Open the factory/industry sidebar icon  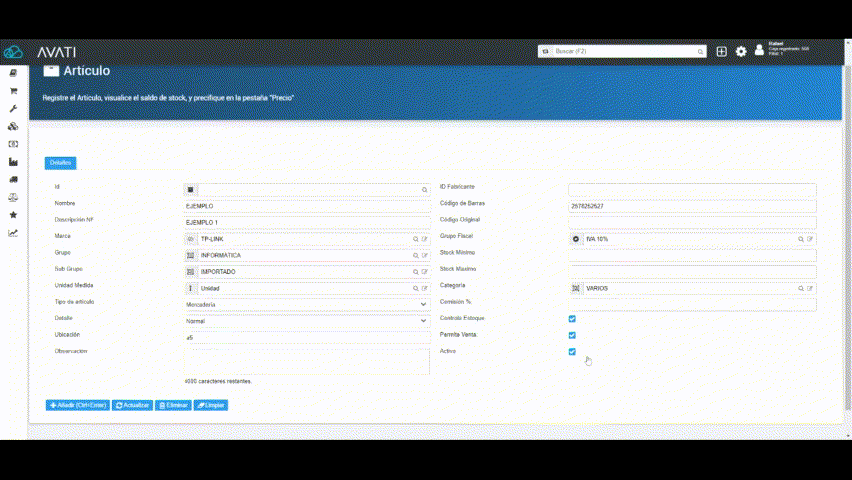pyautogui.click(x=13, y=162)
